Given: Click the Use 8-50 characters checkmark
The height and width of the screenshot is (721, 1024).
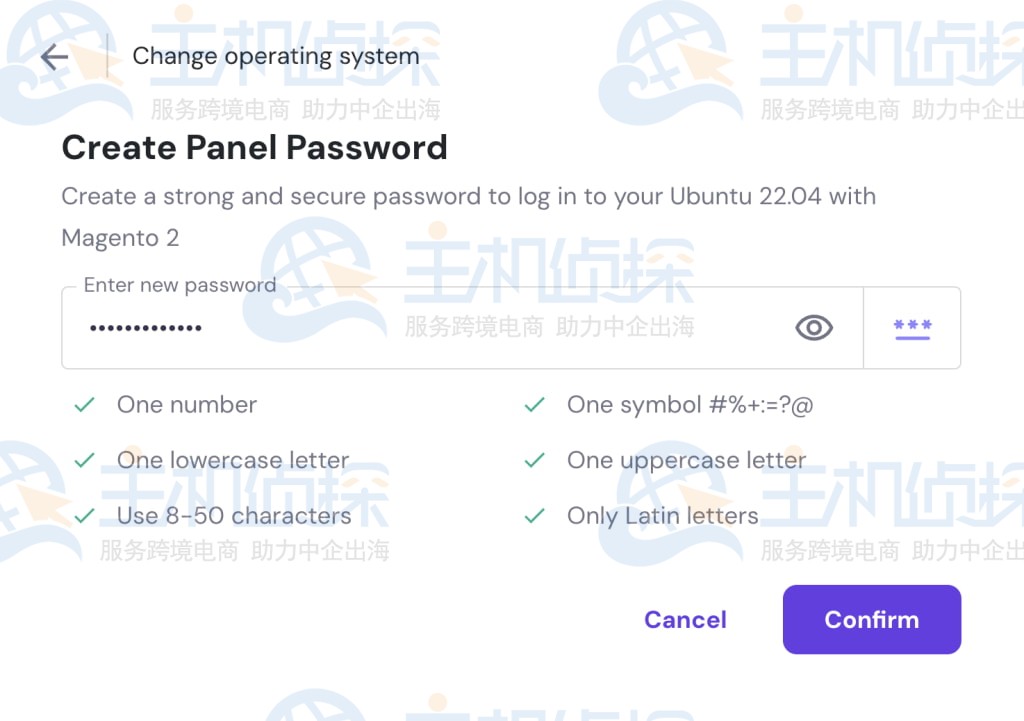Looking at the screenshot, I should (84, 516).
